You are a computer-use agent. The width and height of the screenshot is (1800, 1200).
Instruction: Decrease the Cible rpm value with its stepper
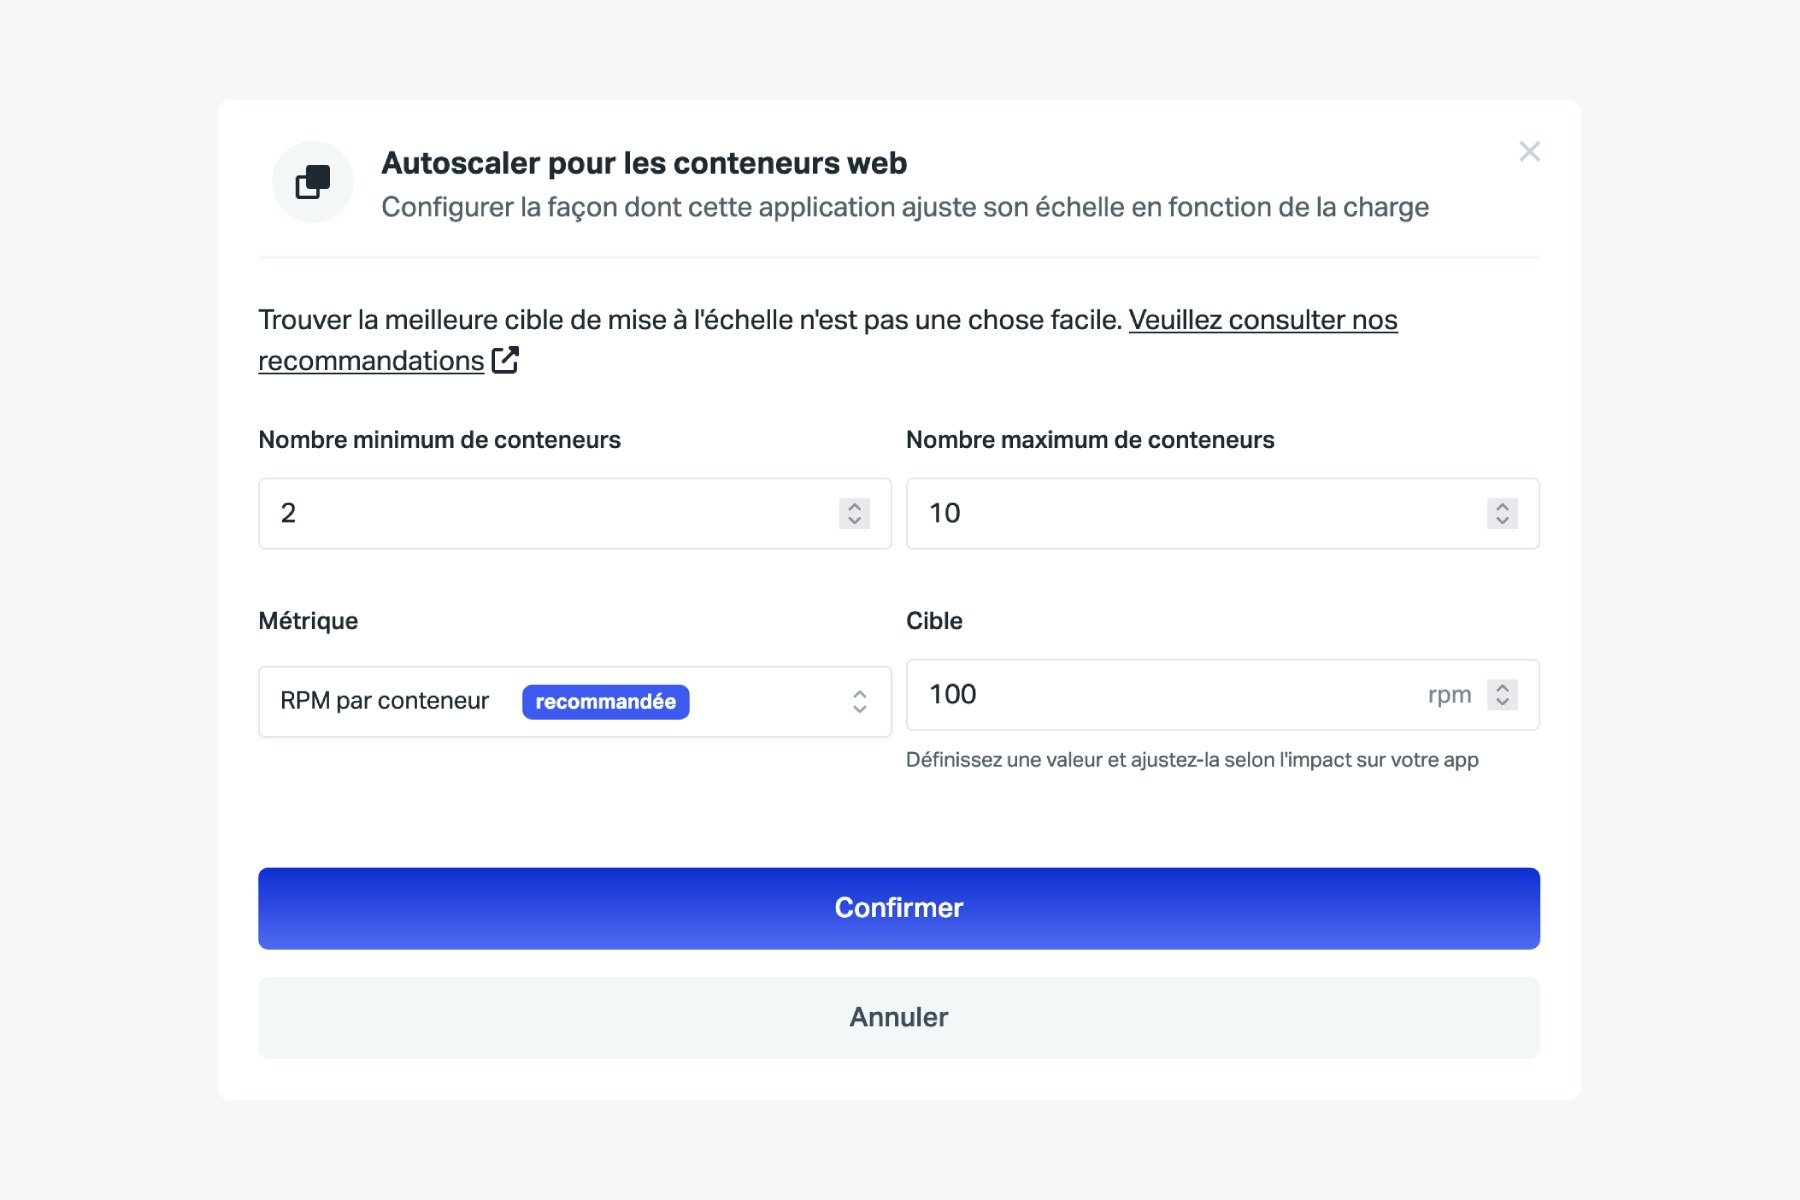[x=1501, y=702]
